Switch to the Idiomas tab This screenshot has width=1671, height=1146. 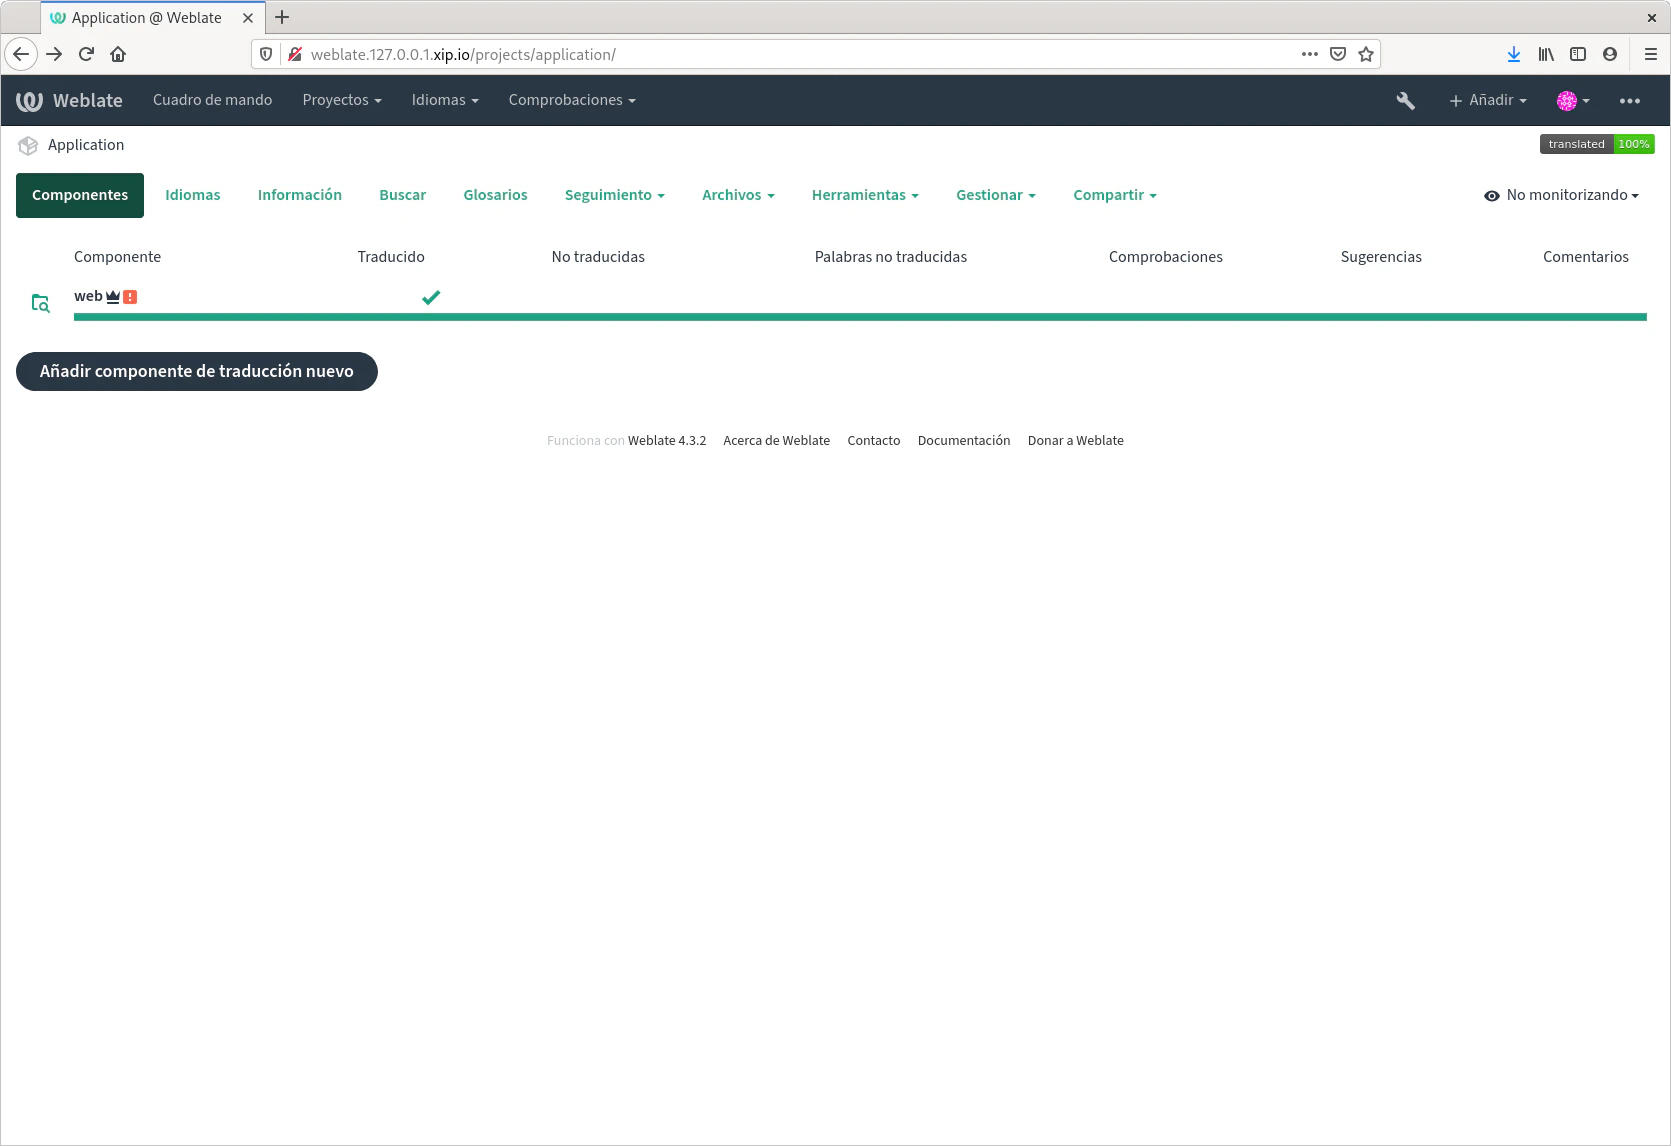[x=192, y=196]
